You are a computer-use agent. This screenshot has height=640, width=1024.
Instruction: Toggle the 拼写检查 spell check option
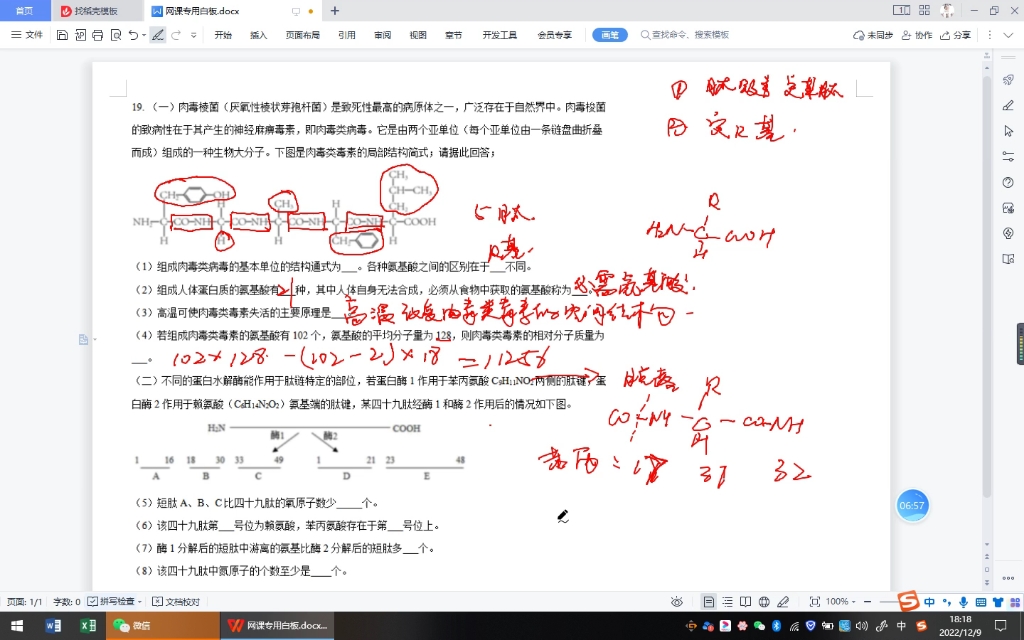coord(114,601)
